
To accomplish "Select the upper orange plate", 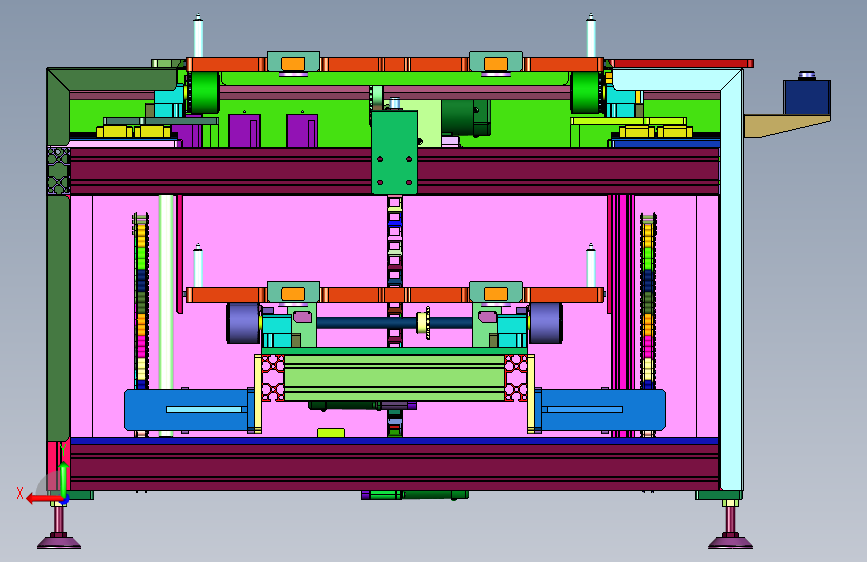I will pyautogui.click(x=394, y=65).
